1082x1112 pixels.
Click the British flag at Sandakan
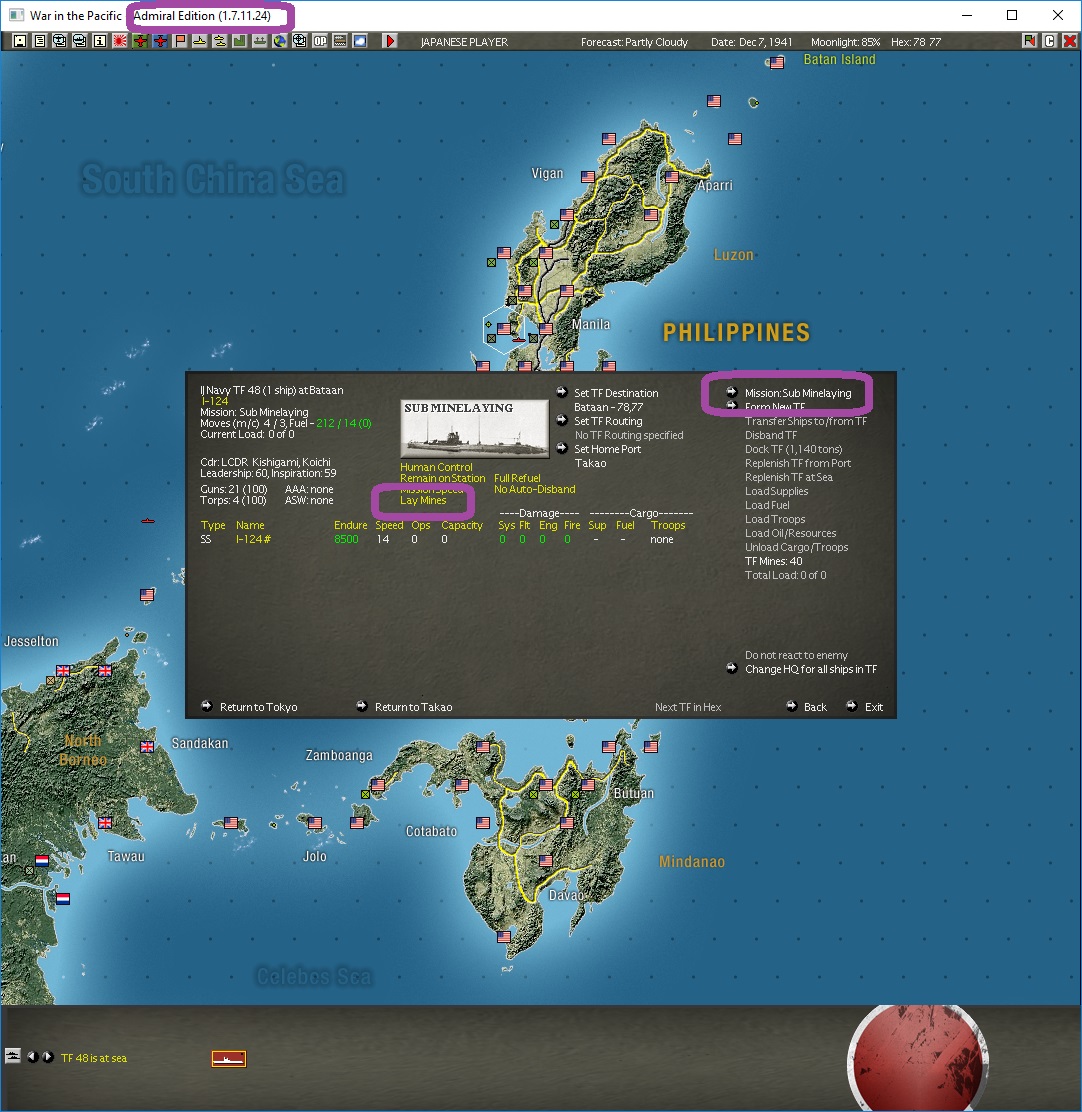(147, 746)
